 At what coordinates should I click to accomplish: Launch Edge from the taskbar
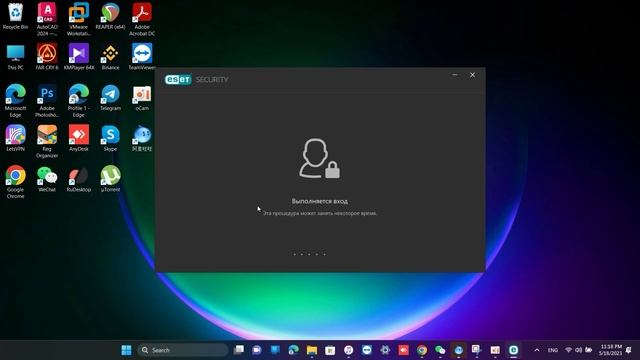click(293, 350)
